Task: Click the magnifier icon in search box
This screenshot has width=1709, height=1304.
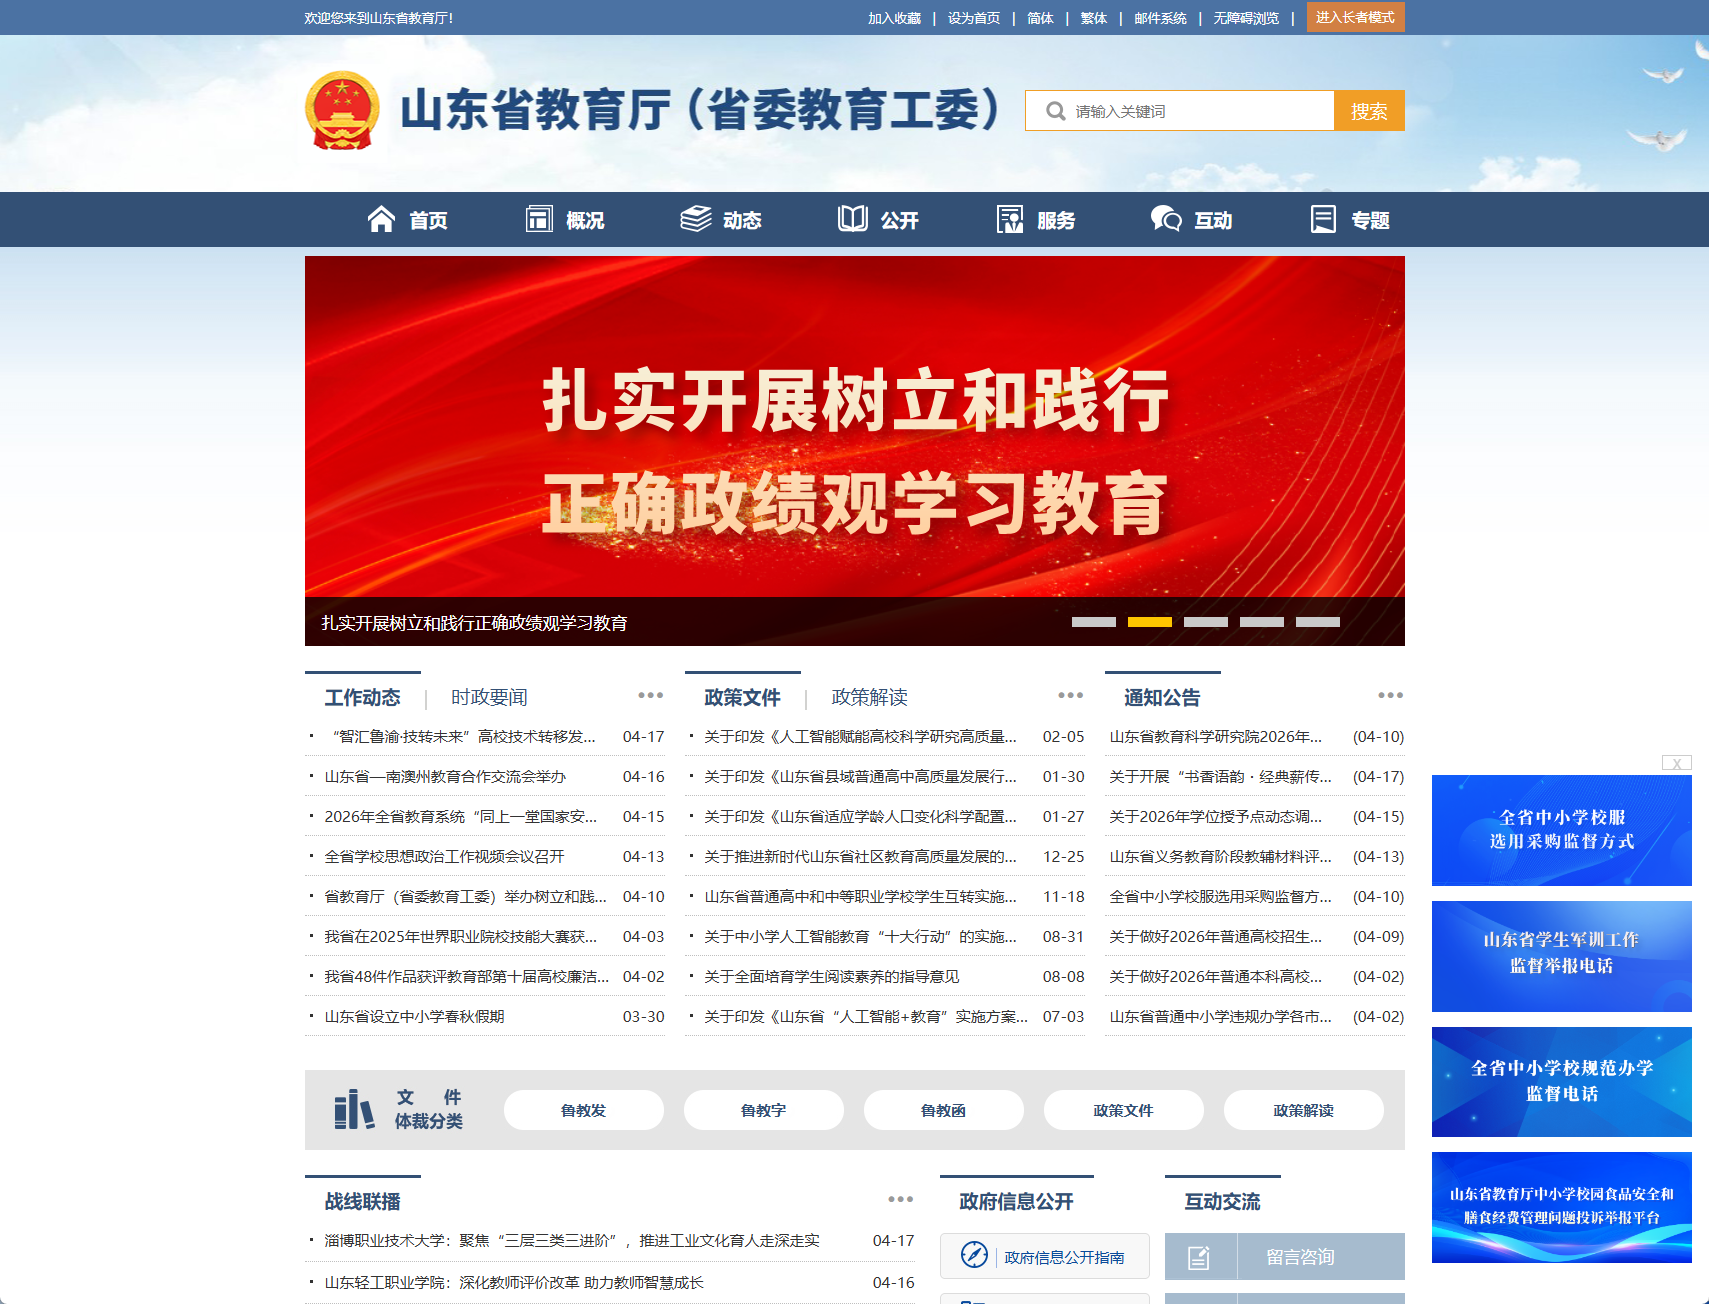Action: 1055,111
